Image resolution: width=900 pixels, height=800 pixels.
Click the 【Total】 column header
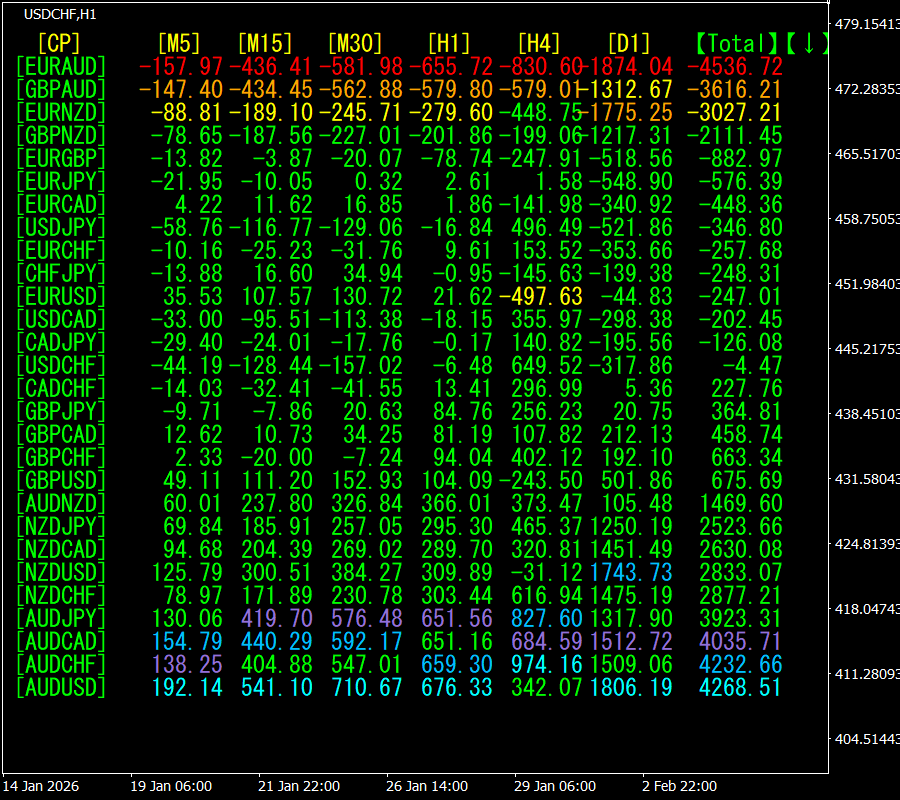click(736, 44)
